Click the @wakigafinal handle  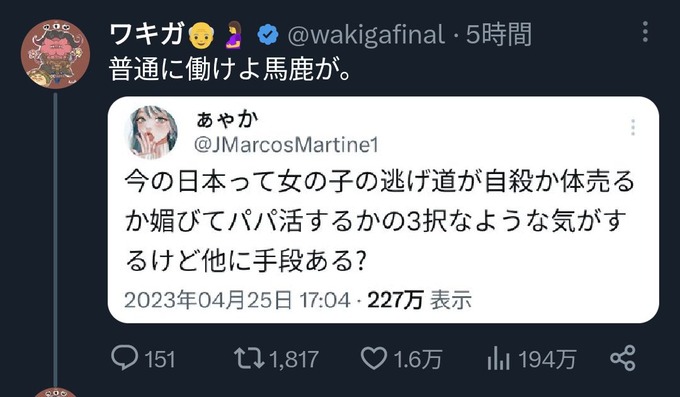pos(366,35)
